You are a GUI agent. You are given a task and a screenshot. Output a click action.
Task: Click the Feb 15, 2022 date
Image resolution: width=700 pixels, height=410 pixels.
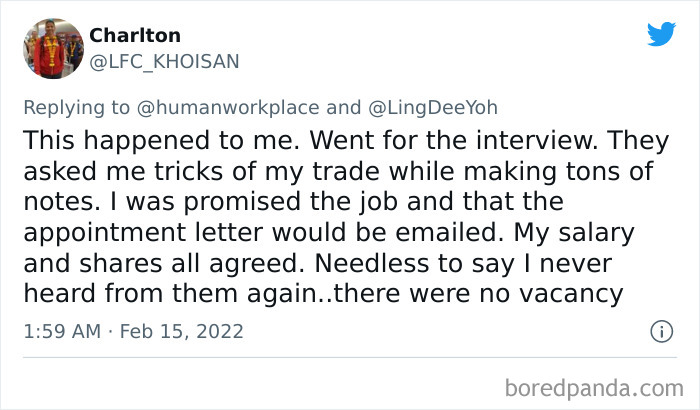coord(182,331)
